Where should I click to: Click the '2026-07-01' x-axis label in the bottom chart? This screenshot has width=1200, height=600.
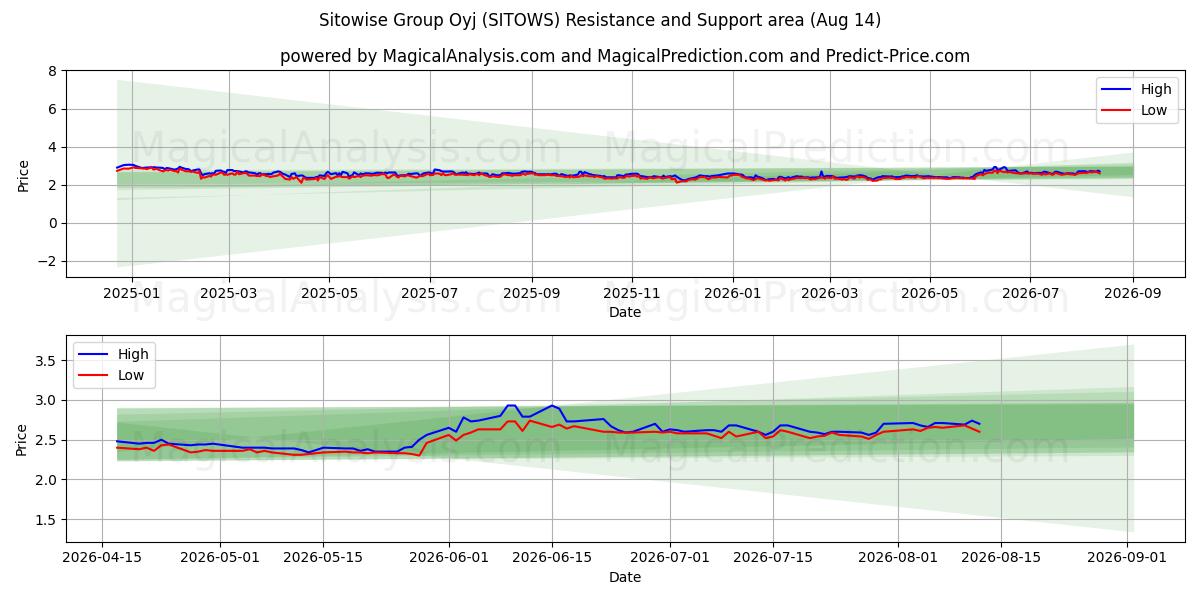[x=668, y=559]
